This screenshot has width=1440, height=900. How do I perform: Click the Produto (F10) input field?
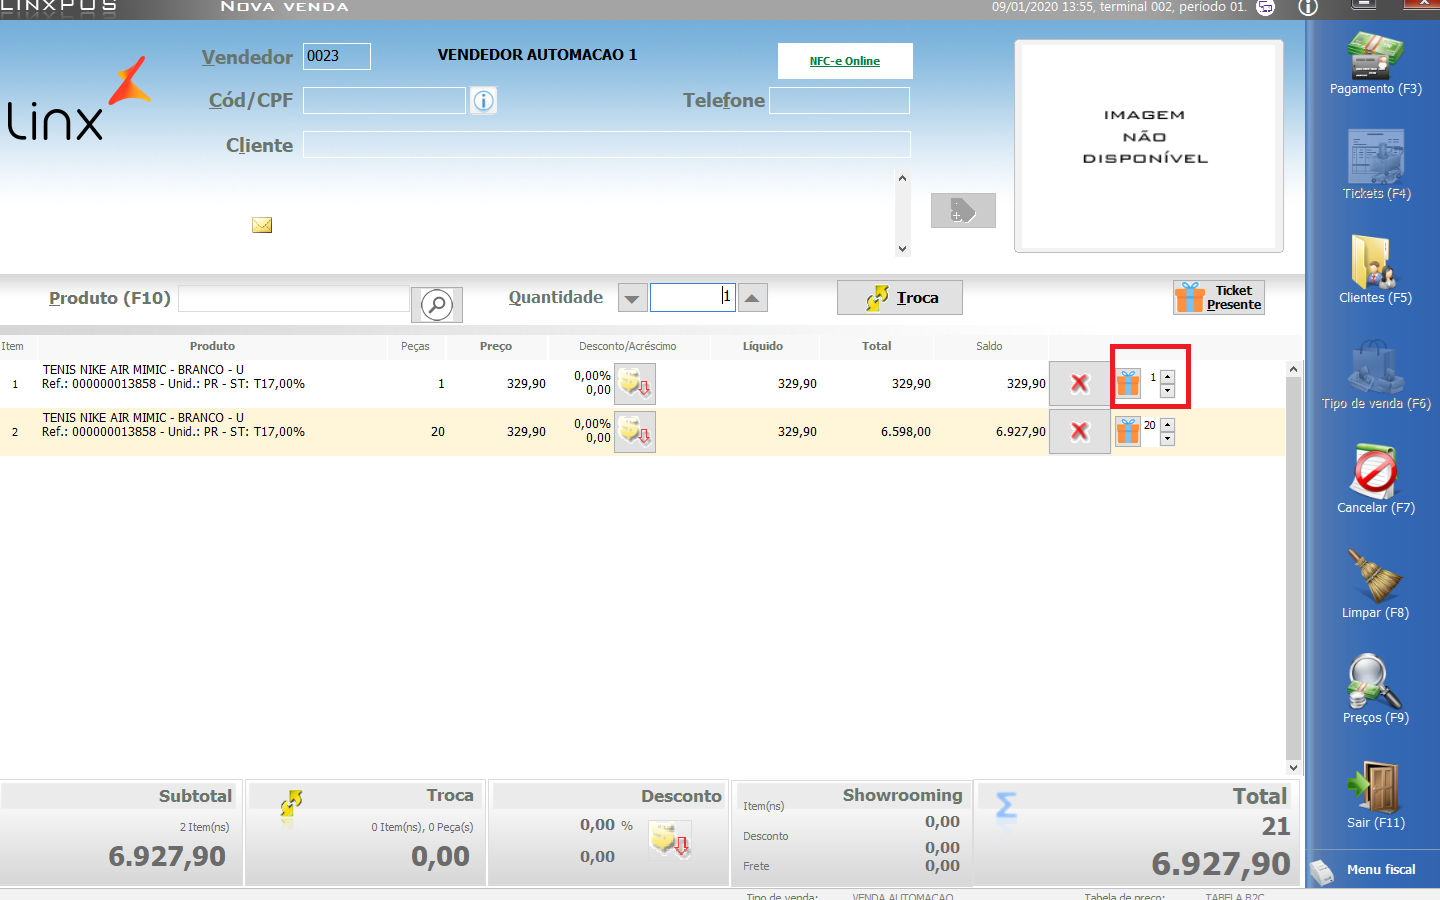[x=294, y=298]
